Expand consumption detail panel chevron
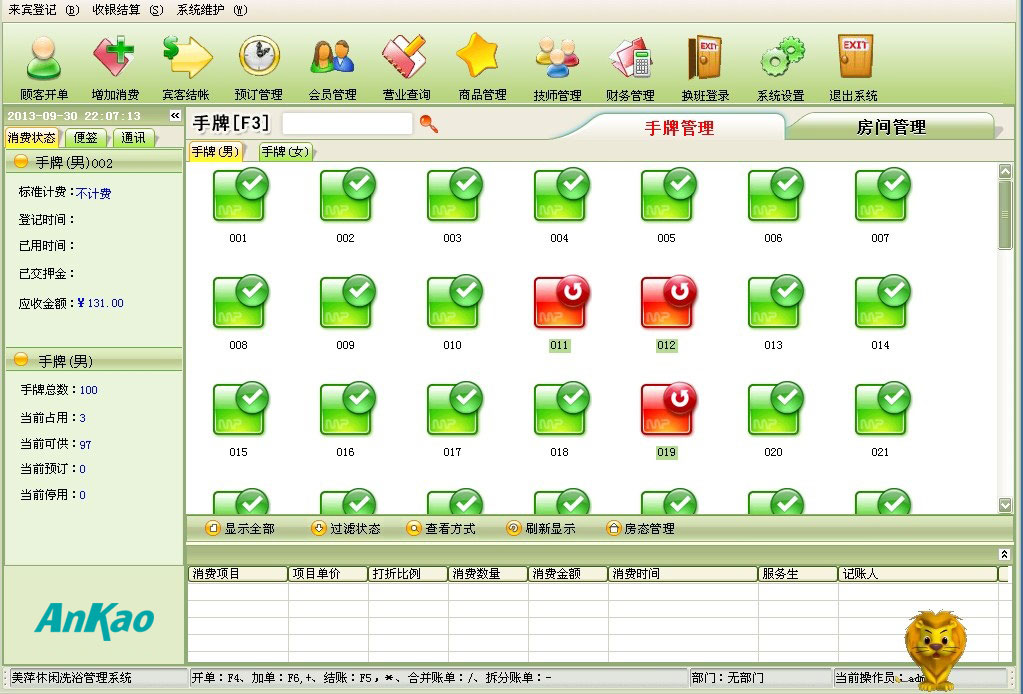1023x694 pixels. point(1004,554)
